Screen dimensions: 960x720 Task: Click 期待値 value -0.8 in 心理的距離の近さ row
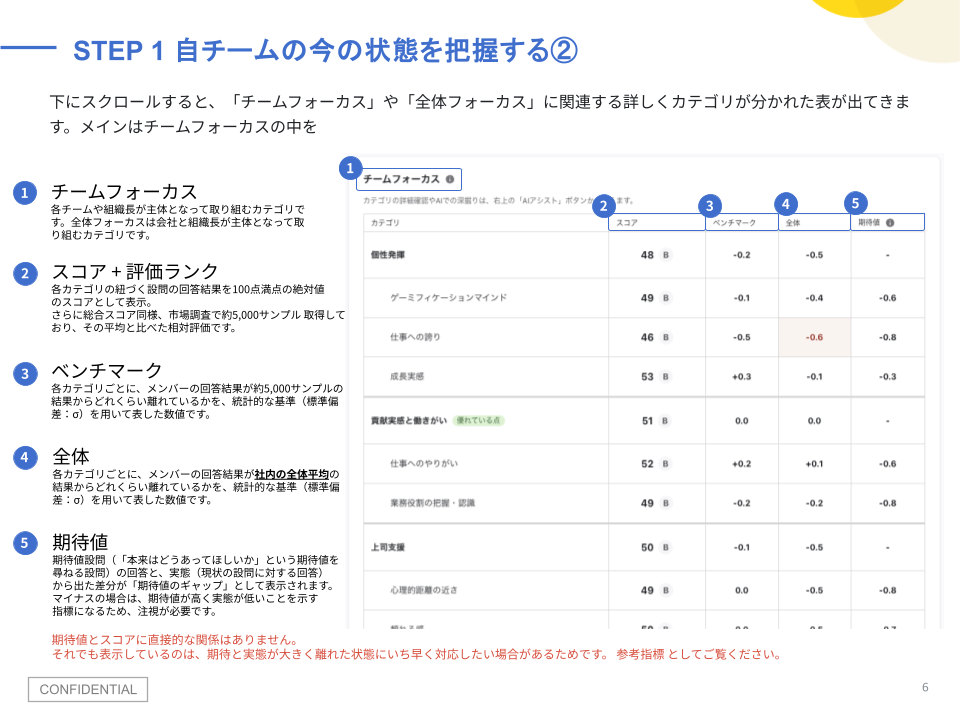tap(887, 590)
